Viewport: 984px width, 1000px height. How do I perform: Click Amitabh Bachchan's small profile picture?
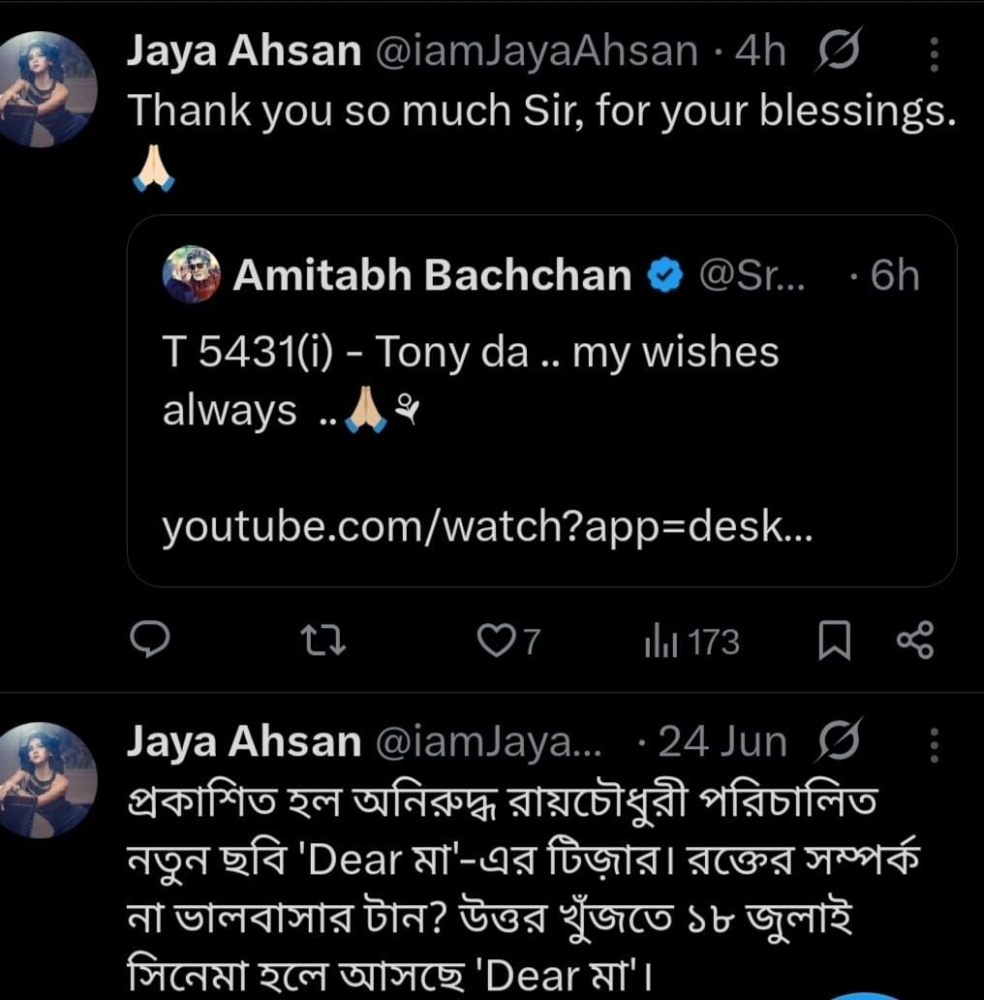coord(190,275)
